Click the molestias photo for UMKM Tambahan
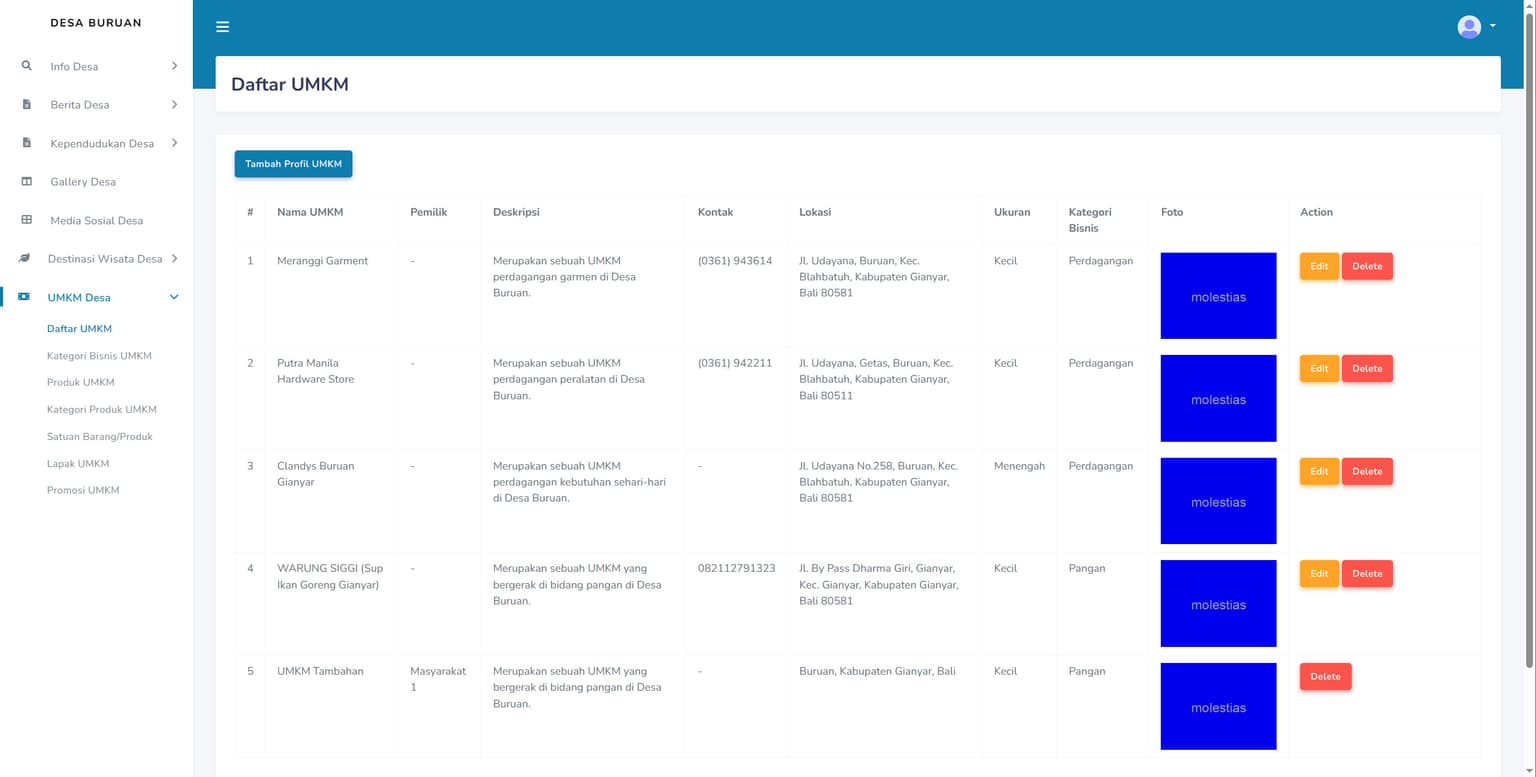The height and width of the screenshot is (777, 1536). [1218, 706]
